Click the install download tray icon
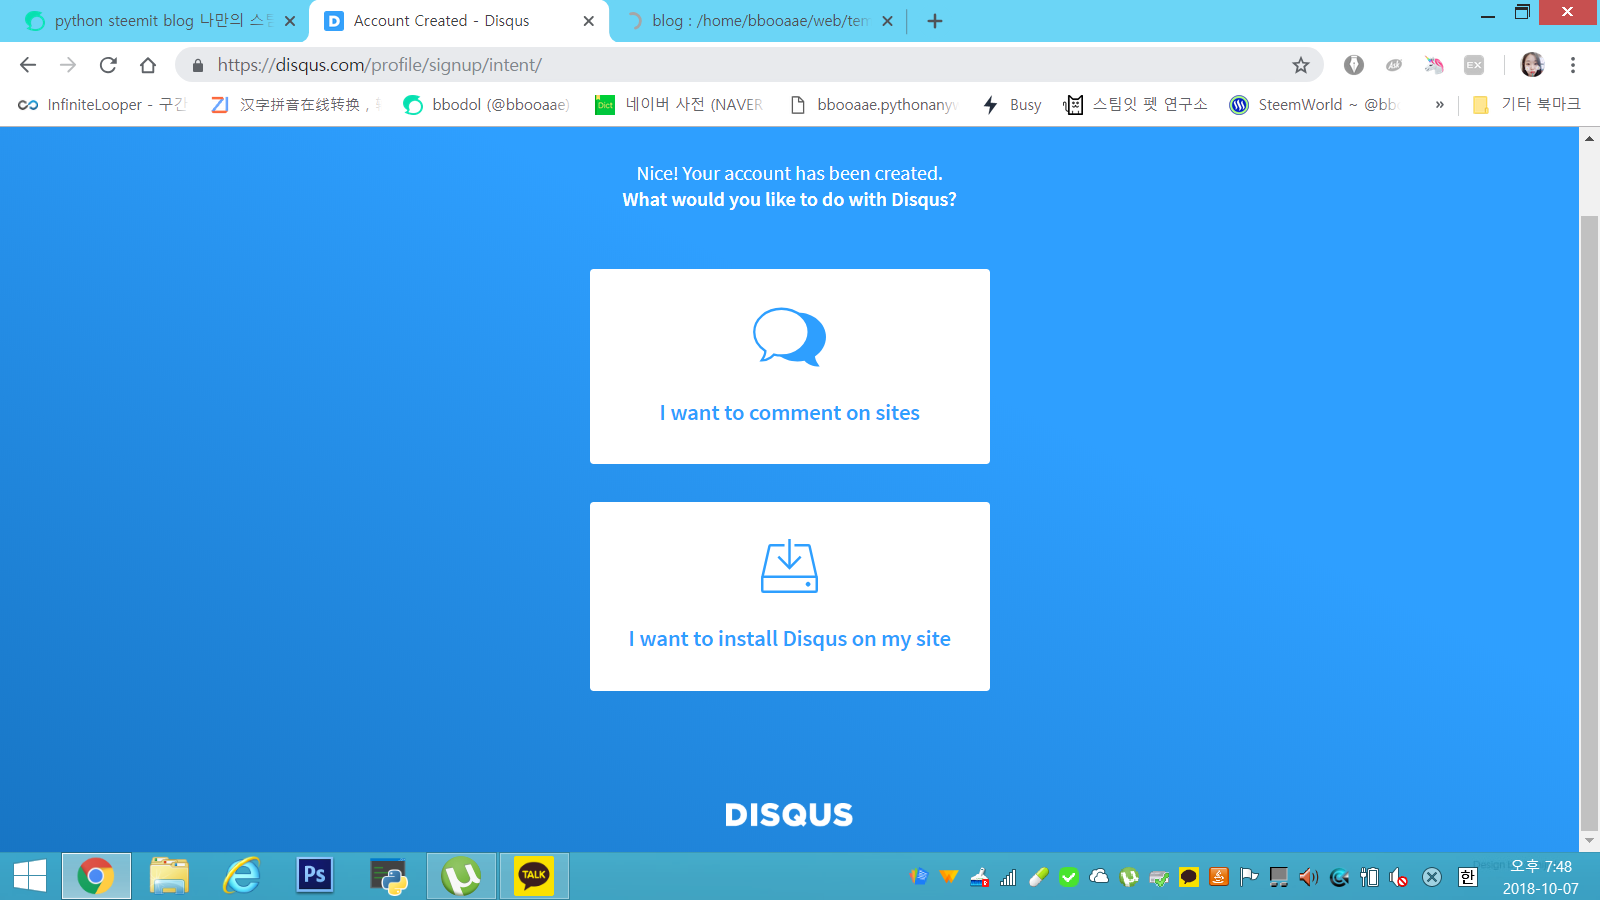 [x=789, y=566]
